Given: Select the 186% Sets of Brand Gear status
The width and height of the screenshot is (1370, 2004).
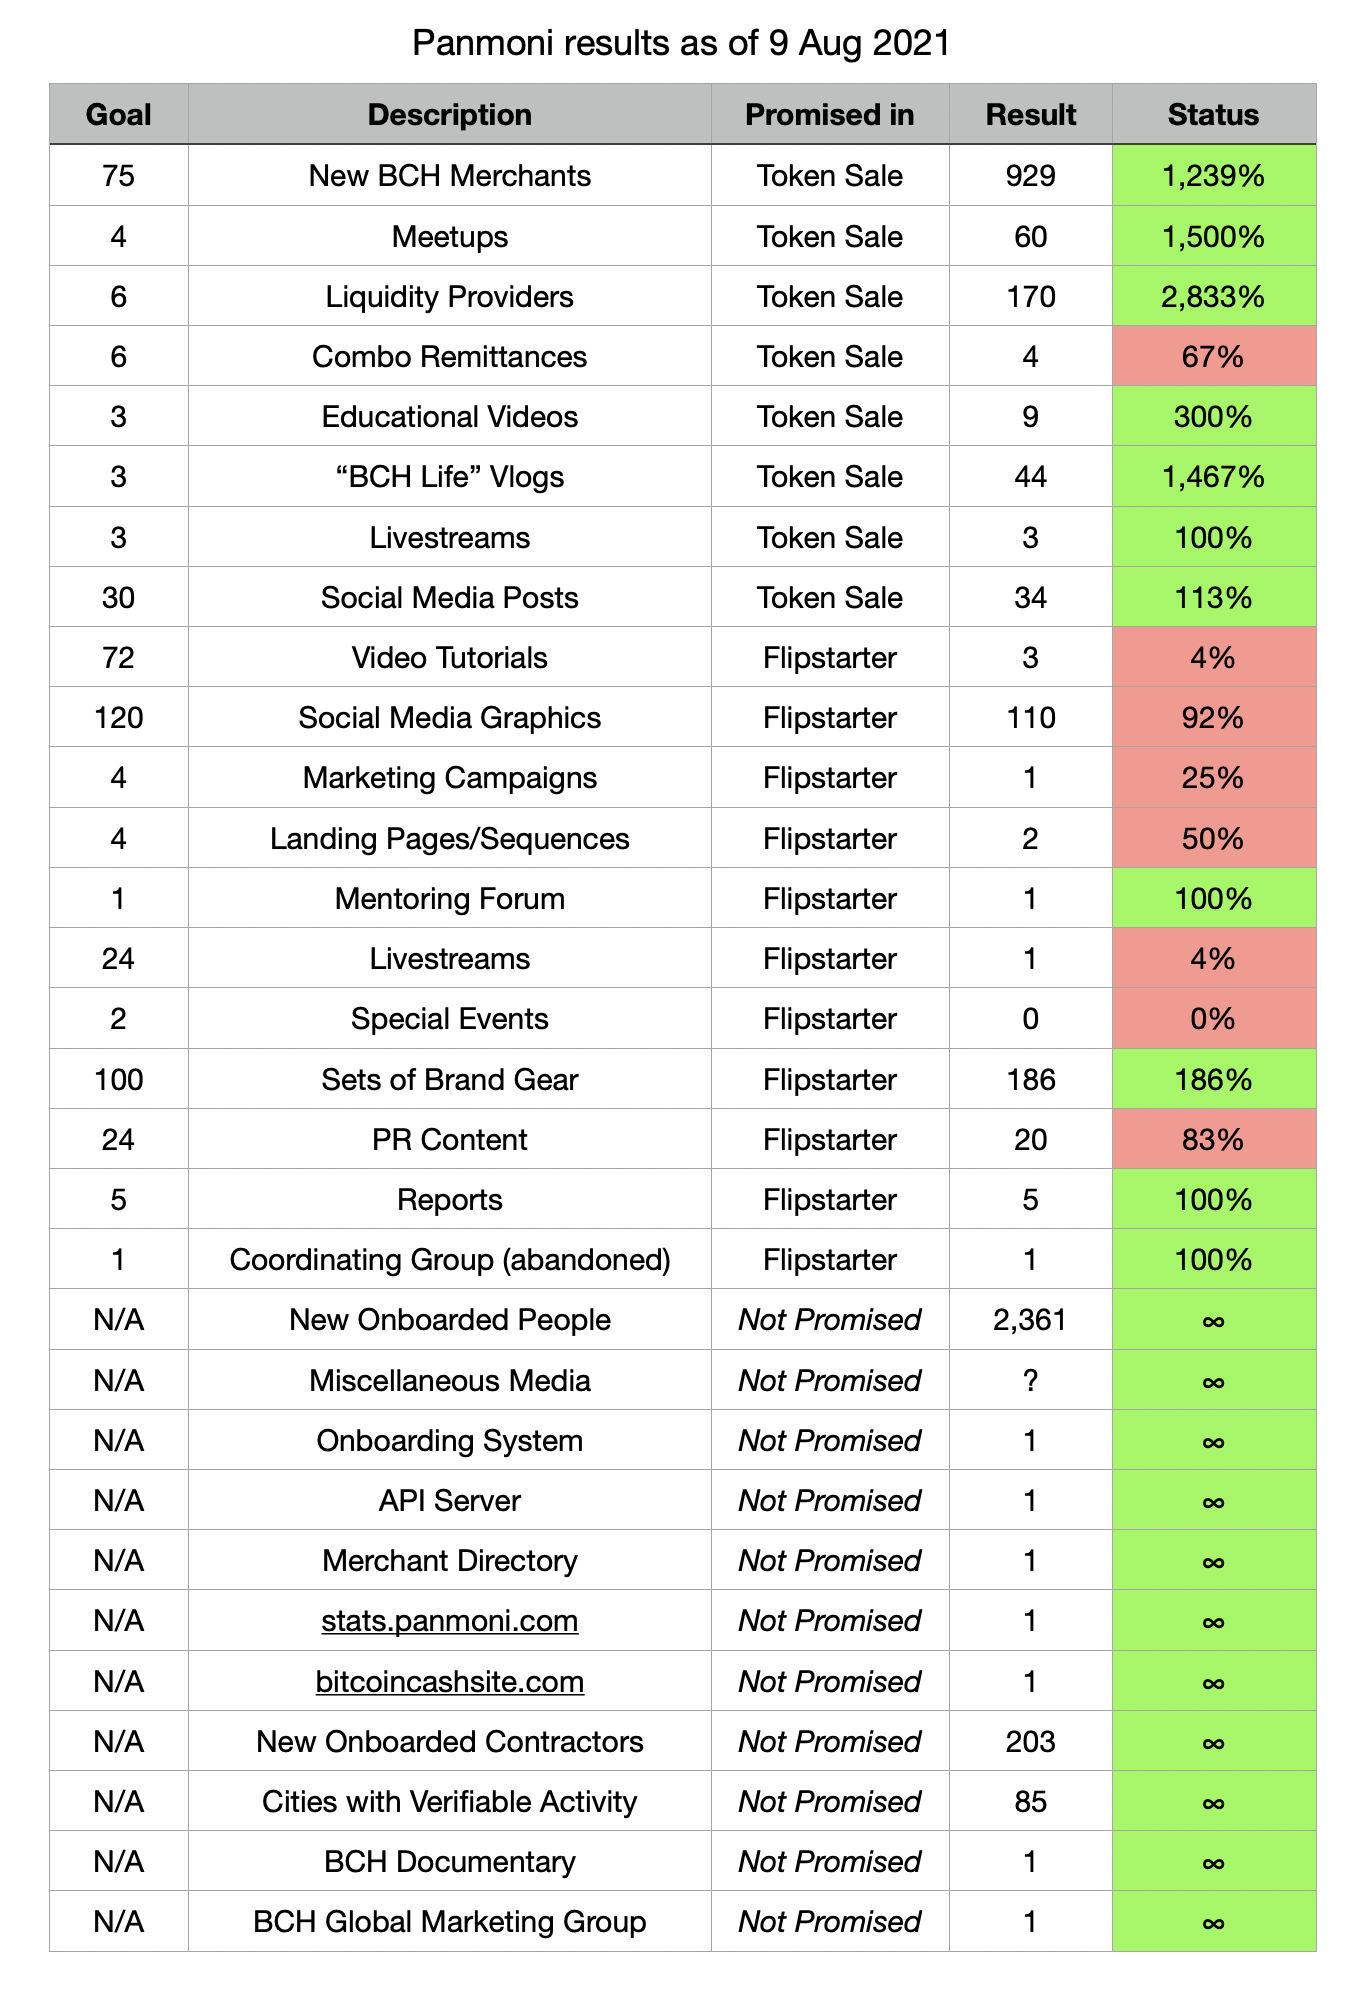Looking at the screenshot, I should pos(1214,1079).
